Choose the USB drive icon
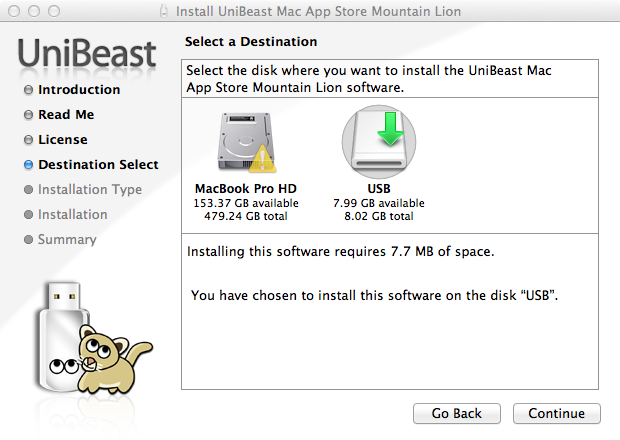Viewport: 620px width, 440px height. pos(378,141)
